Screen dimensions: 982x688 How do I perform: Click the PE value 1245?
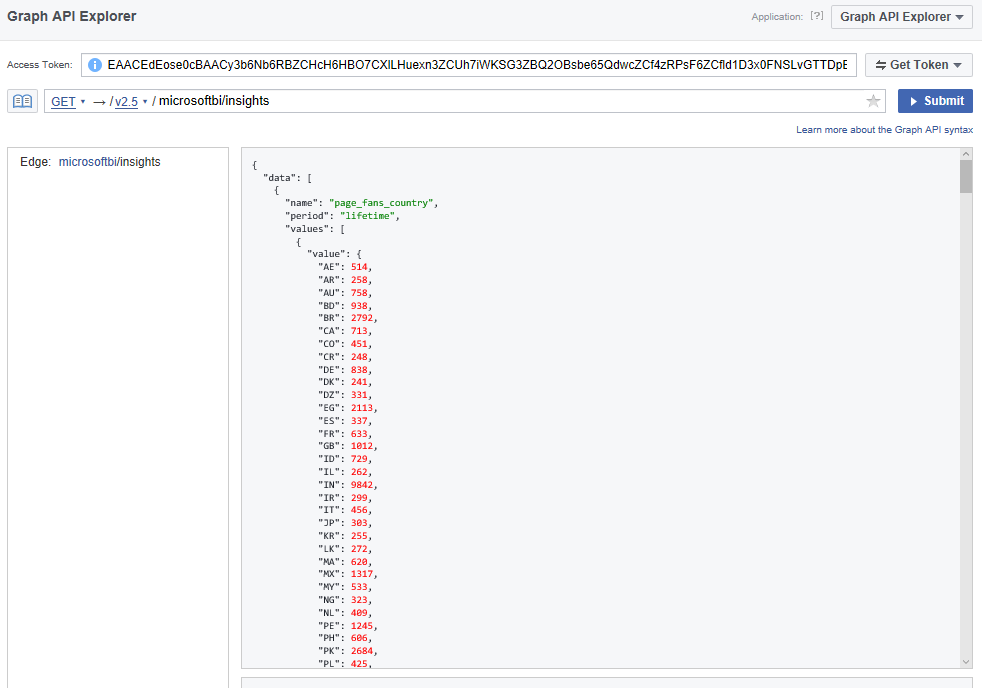361,626
